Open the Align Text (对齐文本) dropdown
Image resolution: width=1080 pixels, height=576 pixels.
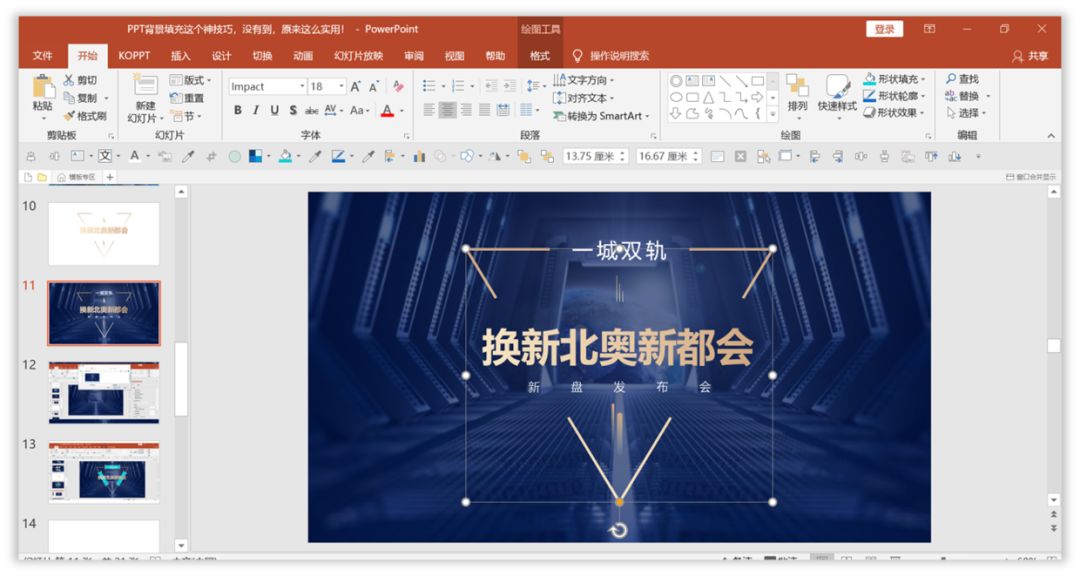583,98
